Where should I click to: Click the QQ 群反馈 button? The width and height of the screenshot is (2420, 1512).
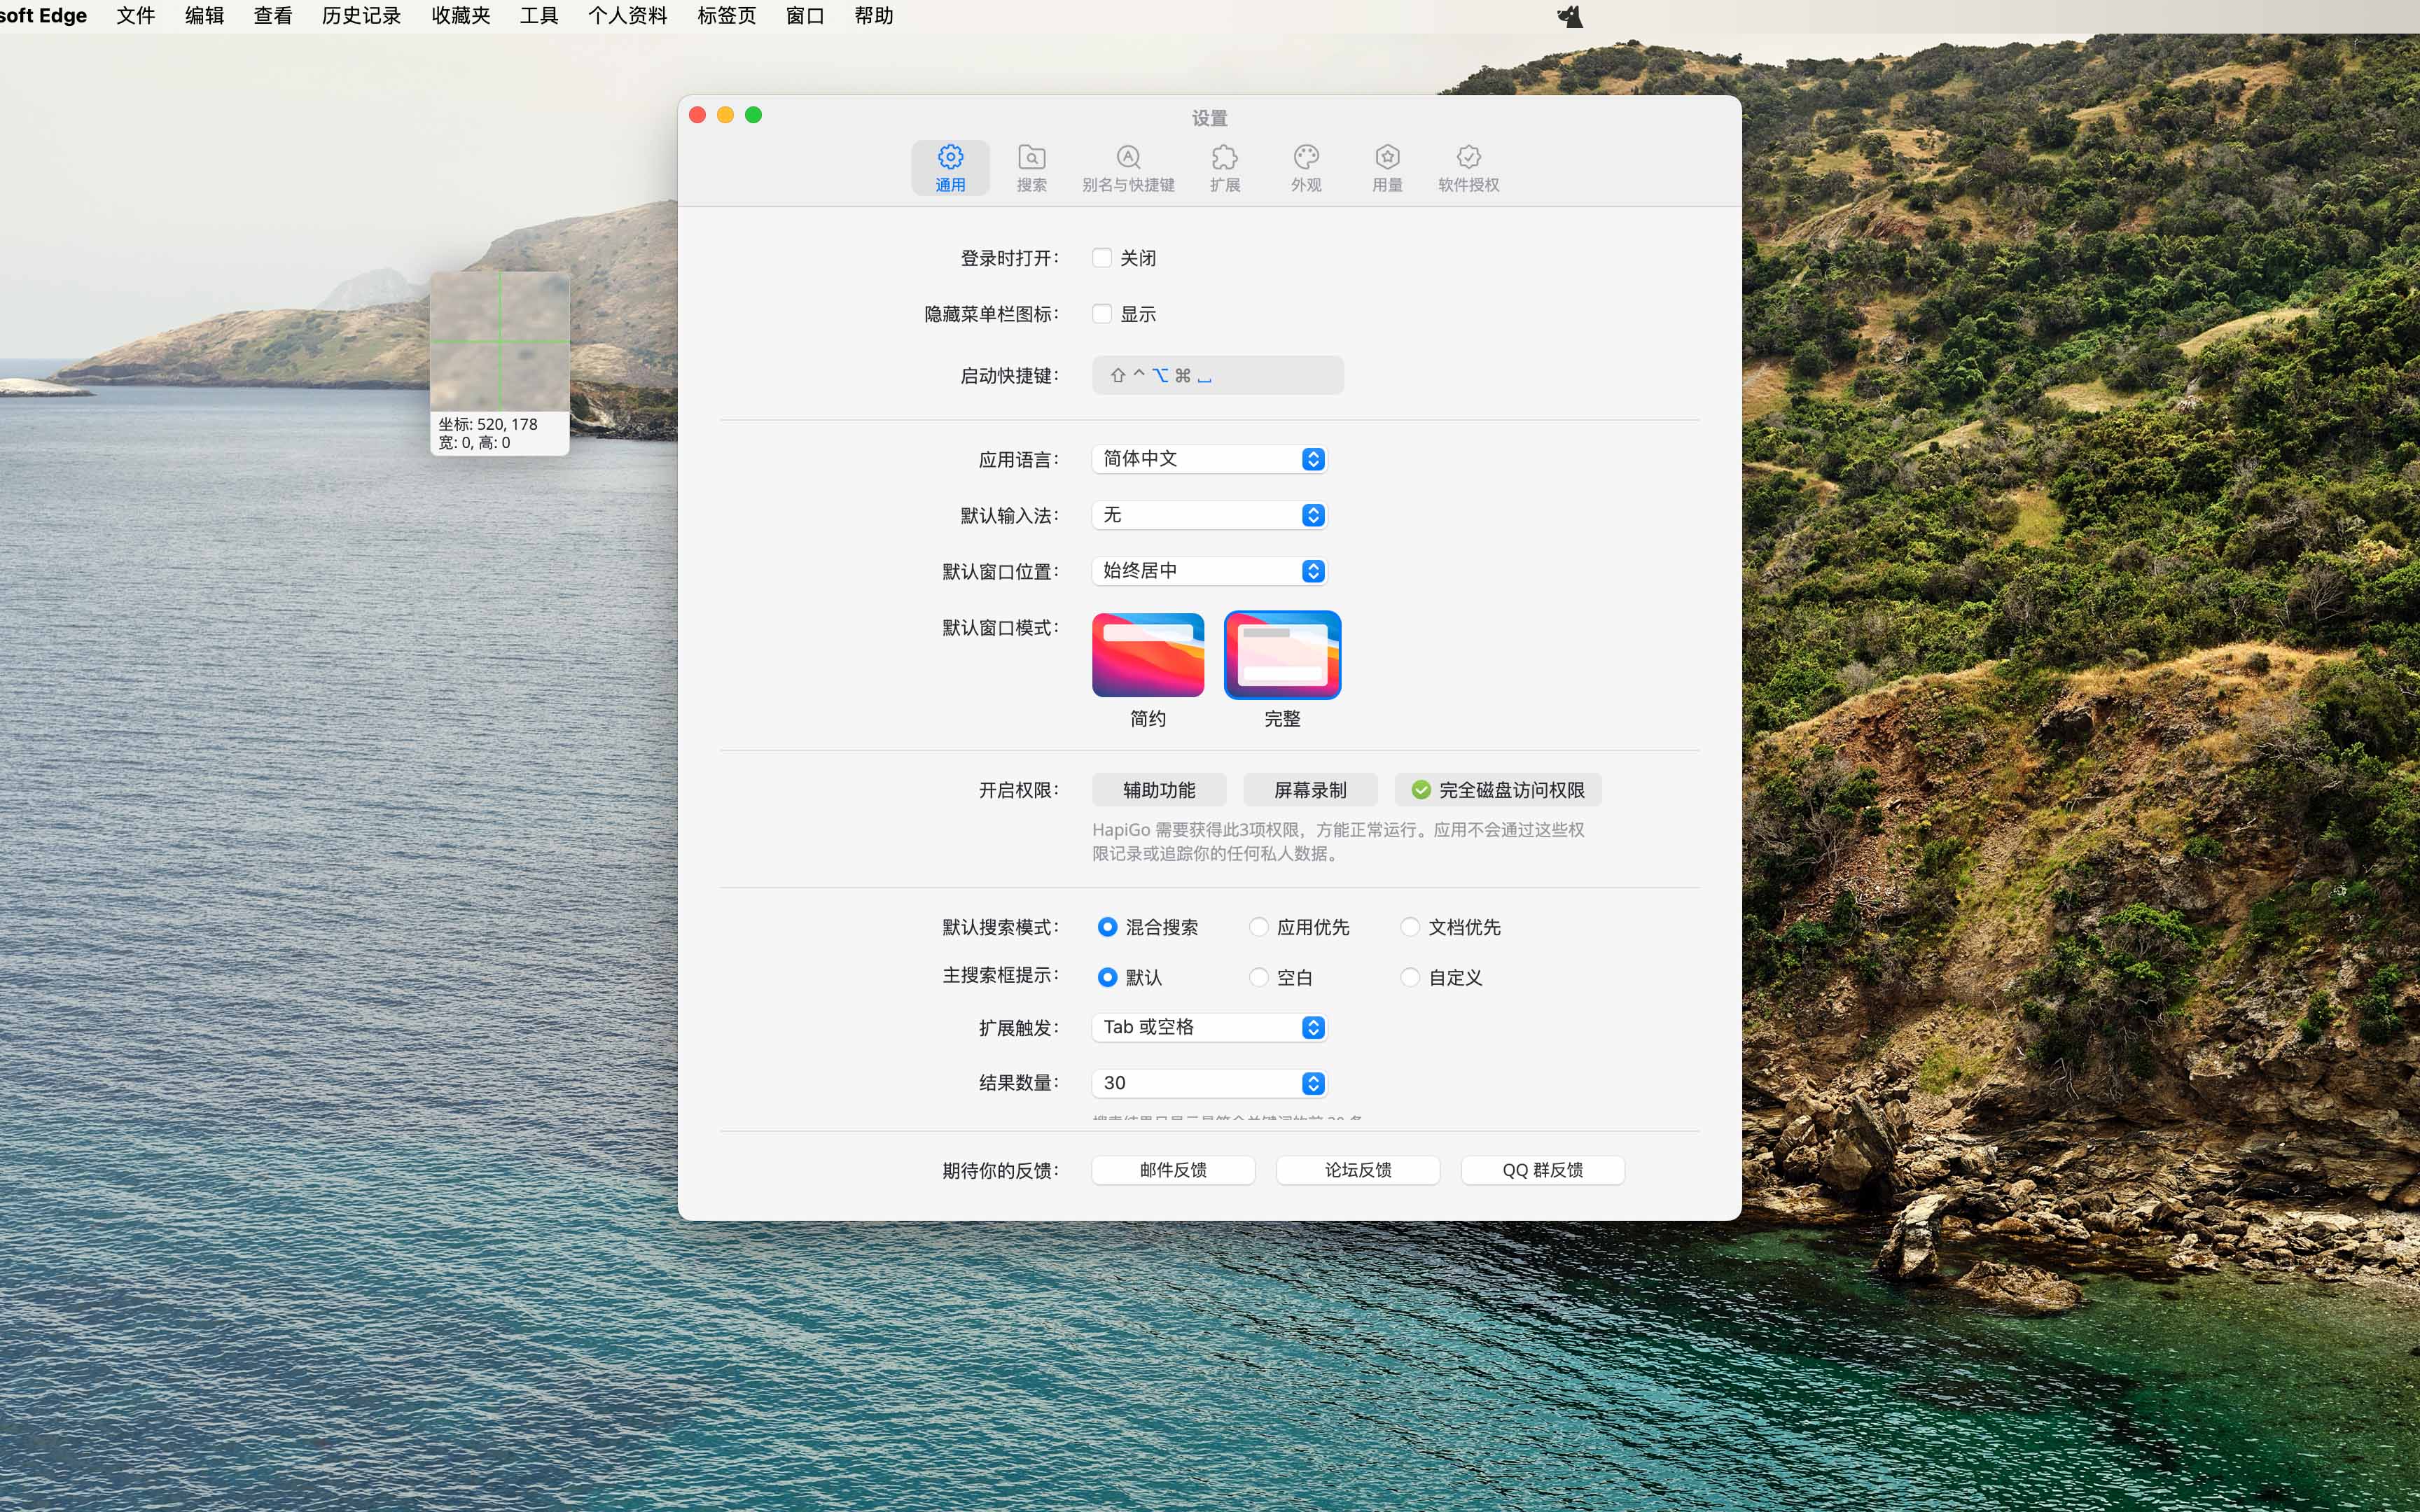[1543, 1170]
